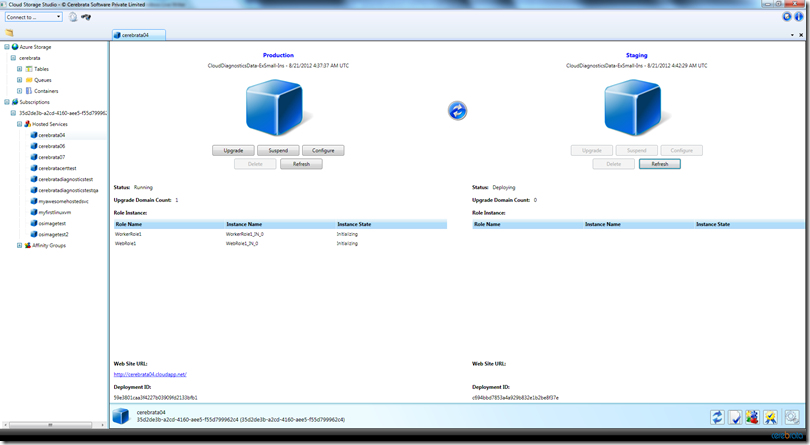Screen dimensions: 810x445
Task: Close the cerebrata04 tab with the X
Action: coord(801,35)
